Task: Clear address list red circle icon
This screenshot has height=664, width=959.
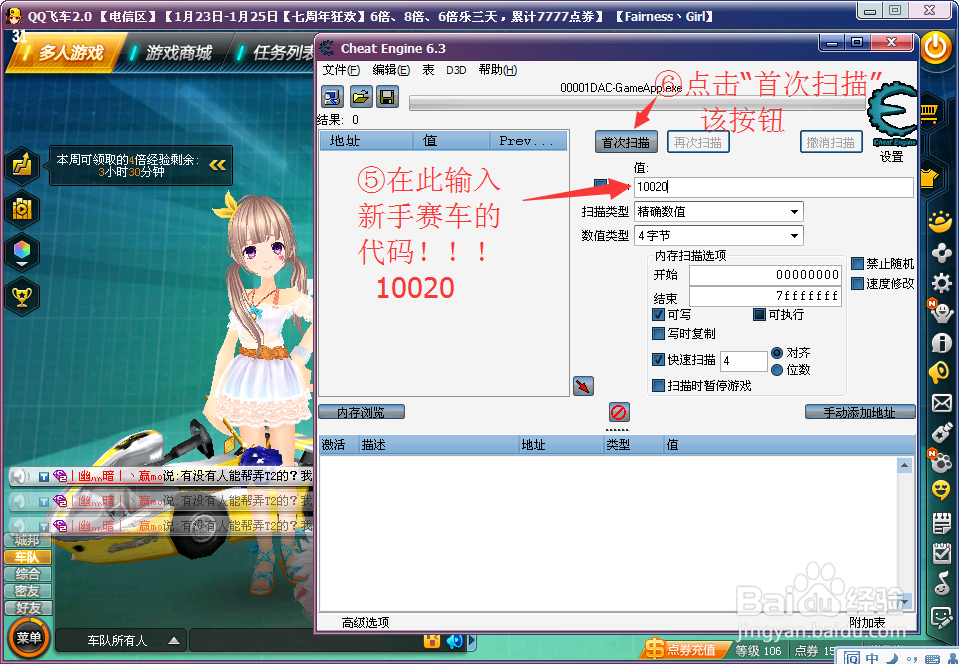Action: pos(619,412)
